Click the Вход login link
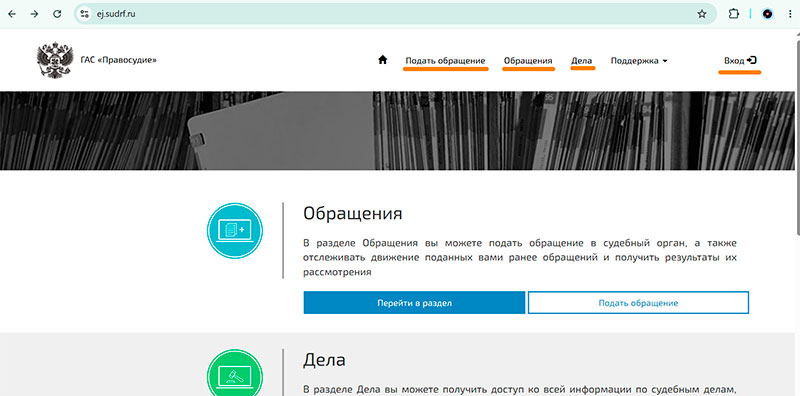The height and width of the screenshot is (396, 800). (x=740, y=60)
